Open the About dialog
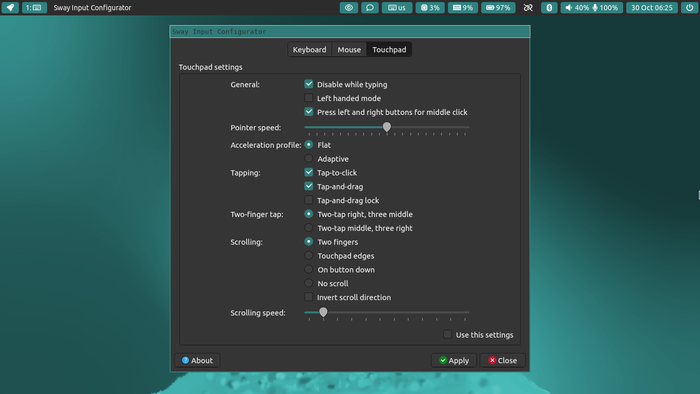 point(197,360)
